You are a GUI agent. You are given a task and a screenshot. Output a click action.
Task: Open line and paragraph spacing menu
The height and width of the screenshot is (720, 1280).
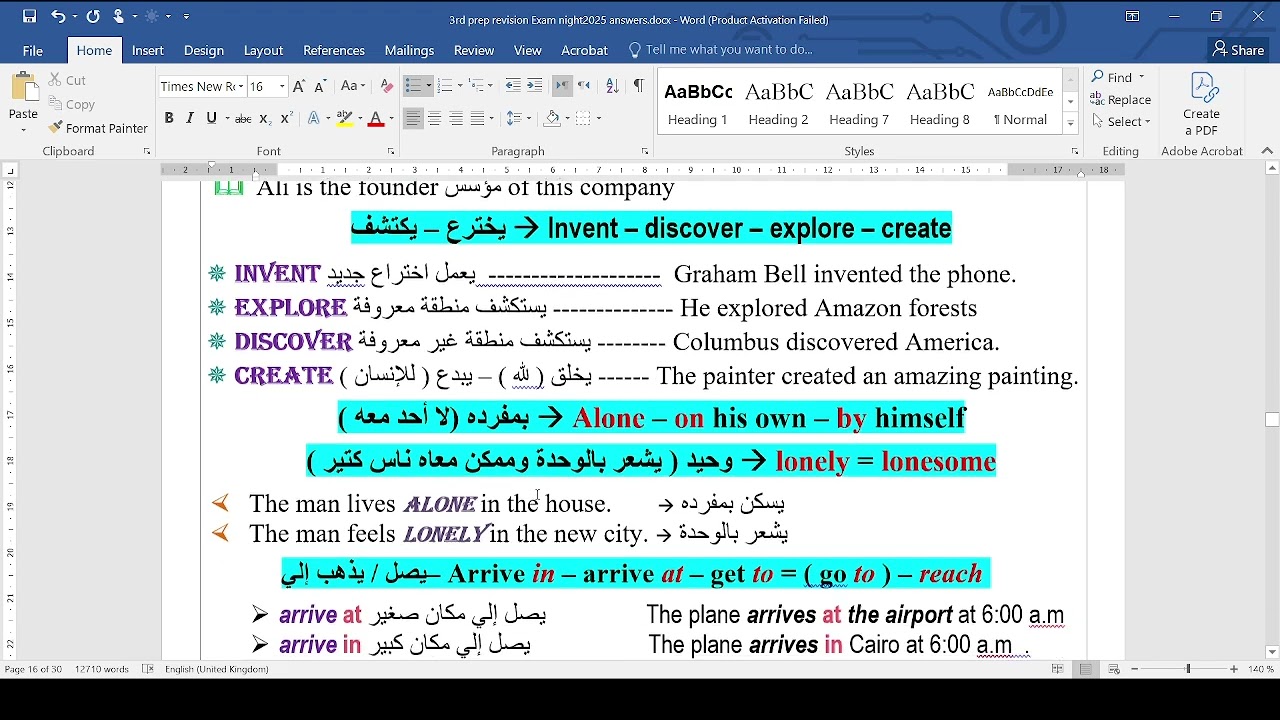click(515, 118)
